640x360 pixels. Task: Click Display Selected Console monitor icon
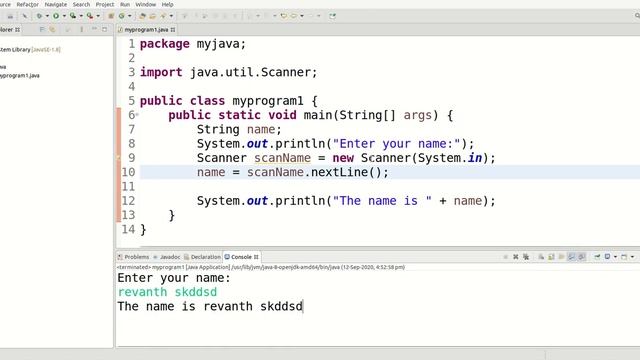[607, 257]
